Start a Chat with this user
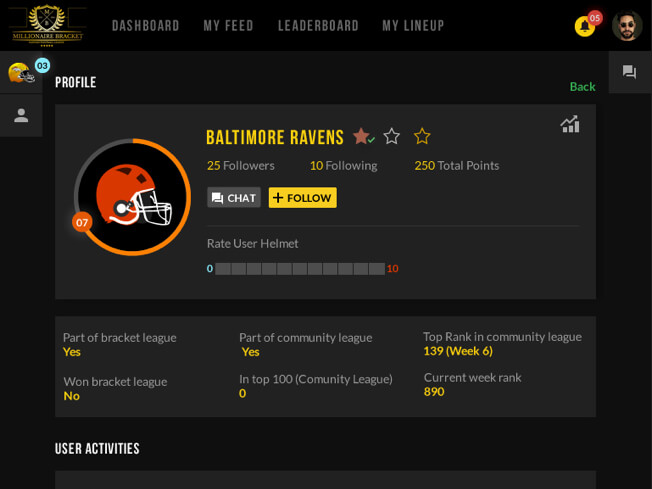Image resolution: width=652 pixels, height=489 pixels. (x=234, y=198)
